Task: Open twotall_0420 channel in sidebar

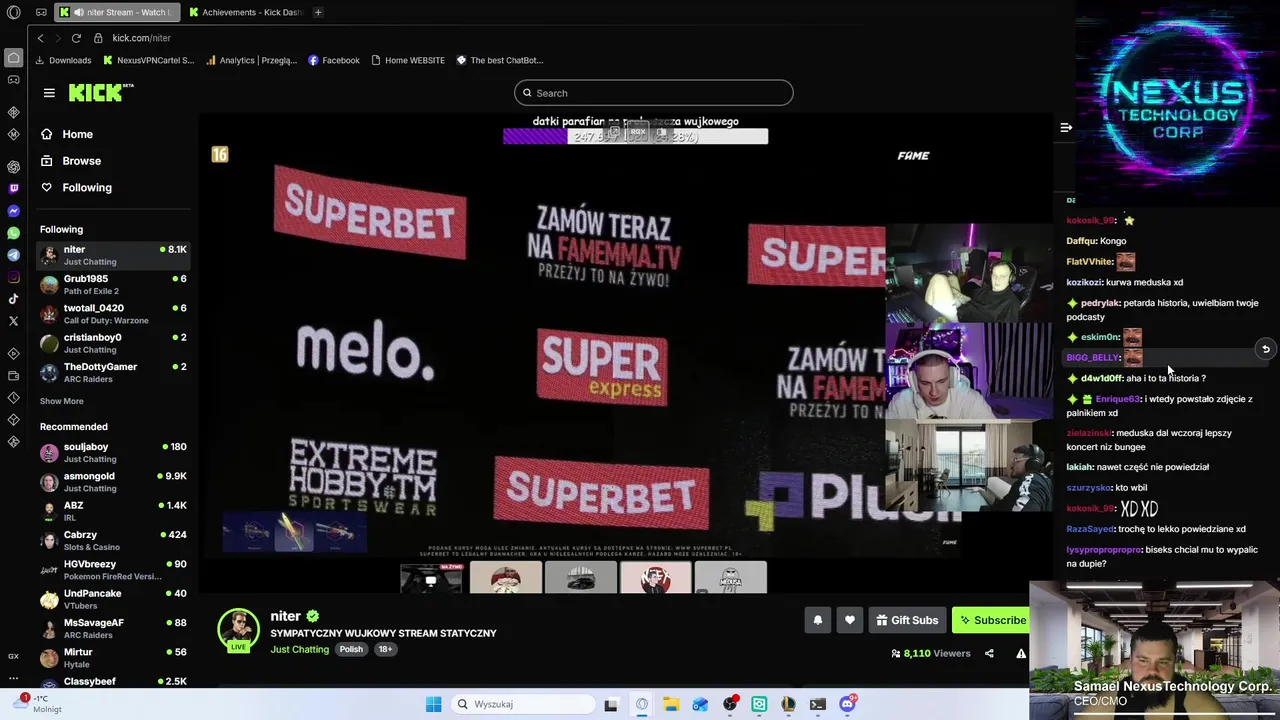Action: [113, 314]
